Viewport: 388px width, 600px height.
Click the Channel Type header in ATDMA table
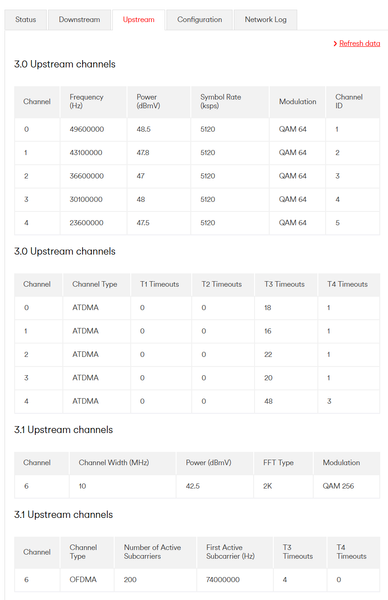pos(96,284)
